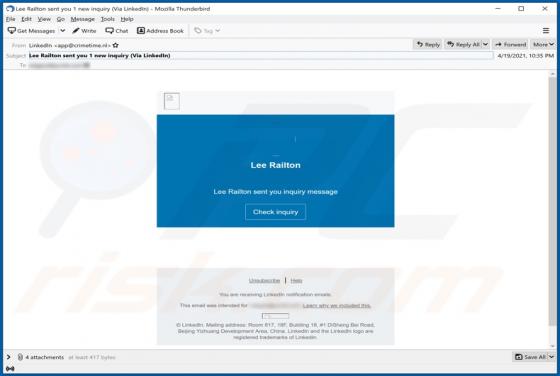Open the More actions dropdown
Screen dimensions: 560x376
tap(543, 44)
